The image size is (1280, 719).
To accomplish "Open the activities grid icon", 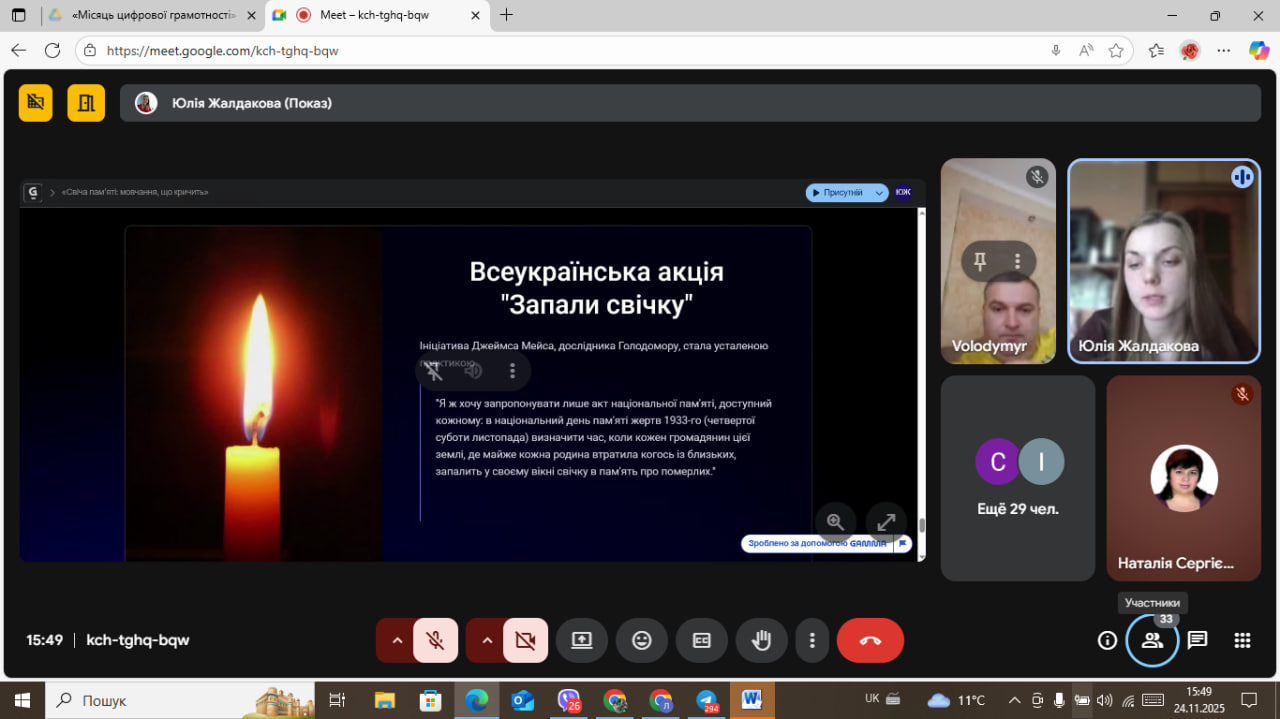I will (1242, 641).
